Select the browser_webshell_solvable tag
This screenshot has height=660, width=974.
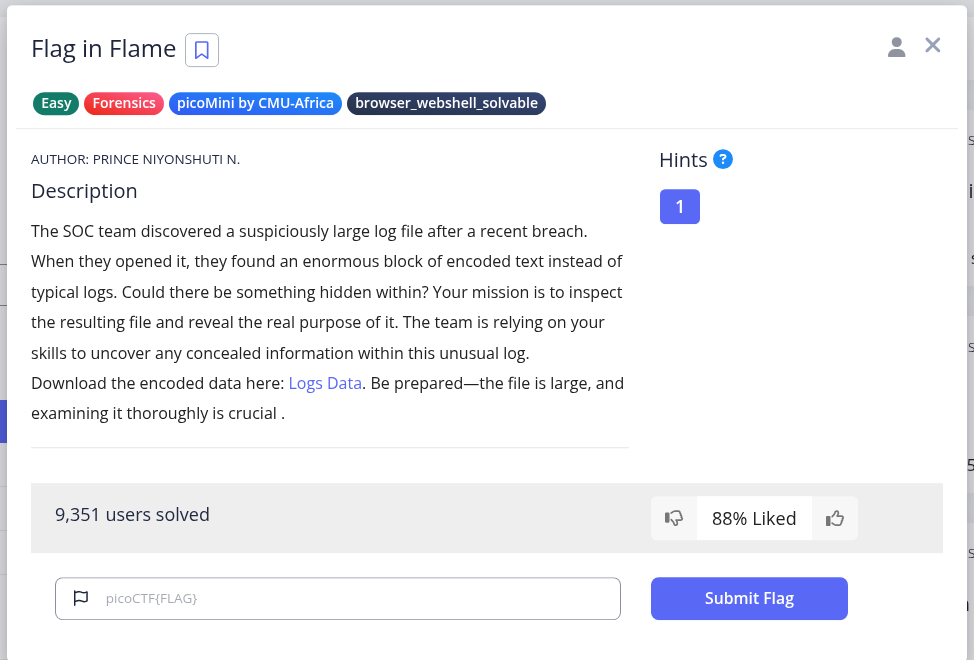(x=446, y=103)
